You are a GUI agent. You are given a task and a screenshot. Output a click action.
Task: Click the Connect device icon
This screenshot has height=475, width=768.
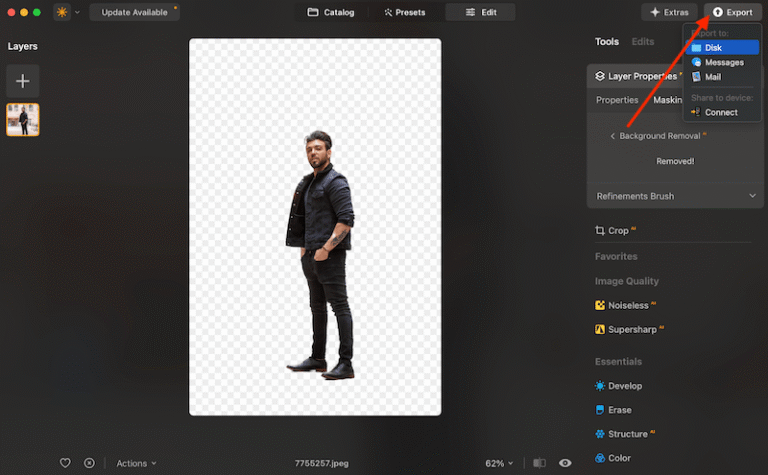pos(696,112)
